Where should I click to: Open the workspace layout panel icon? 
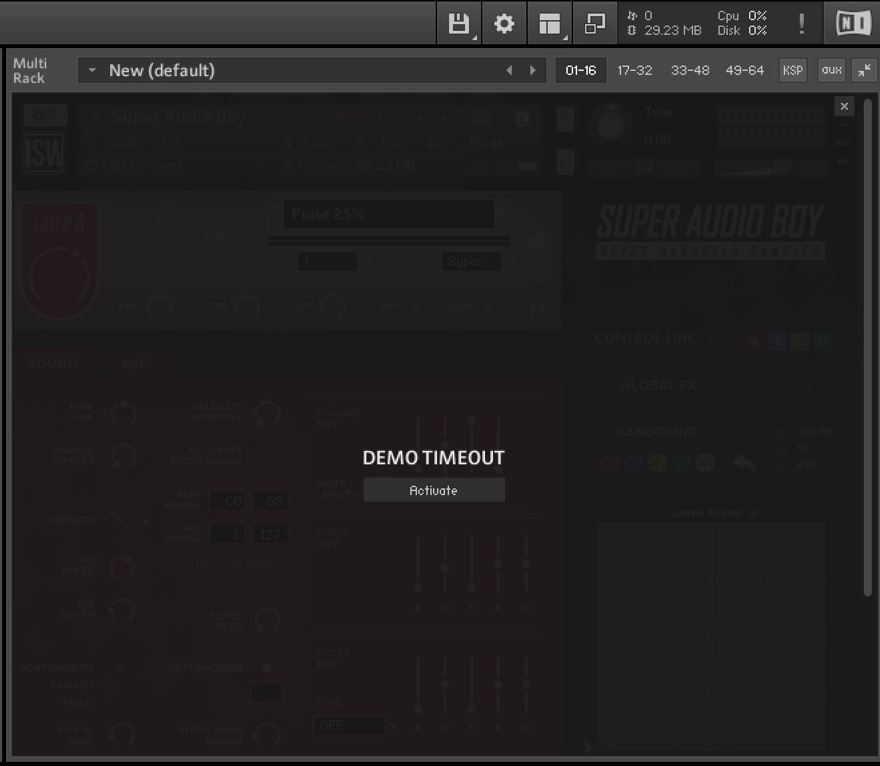[550, 24]
